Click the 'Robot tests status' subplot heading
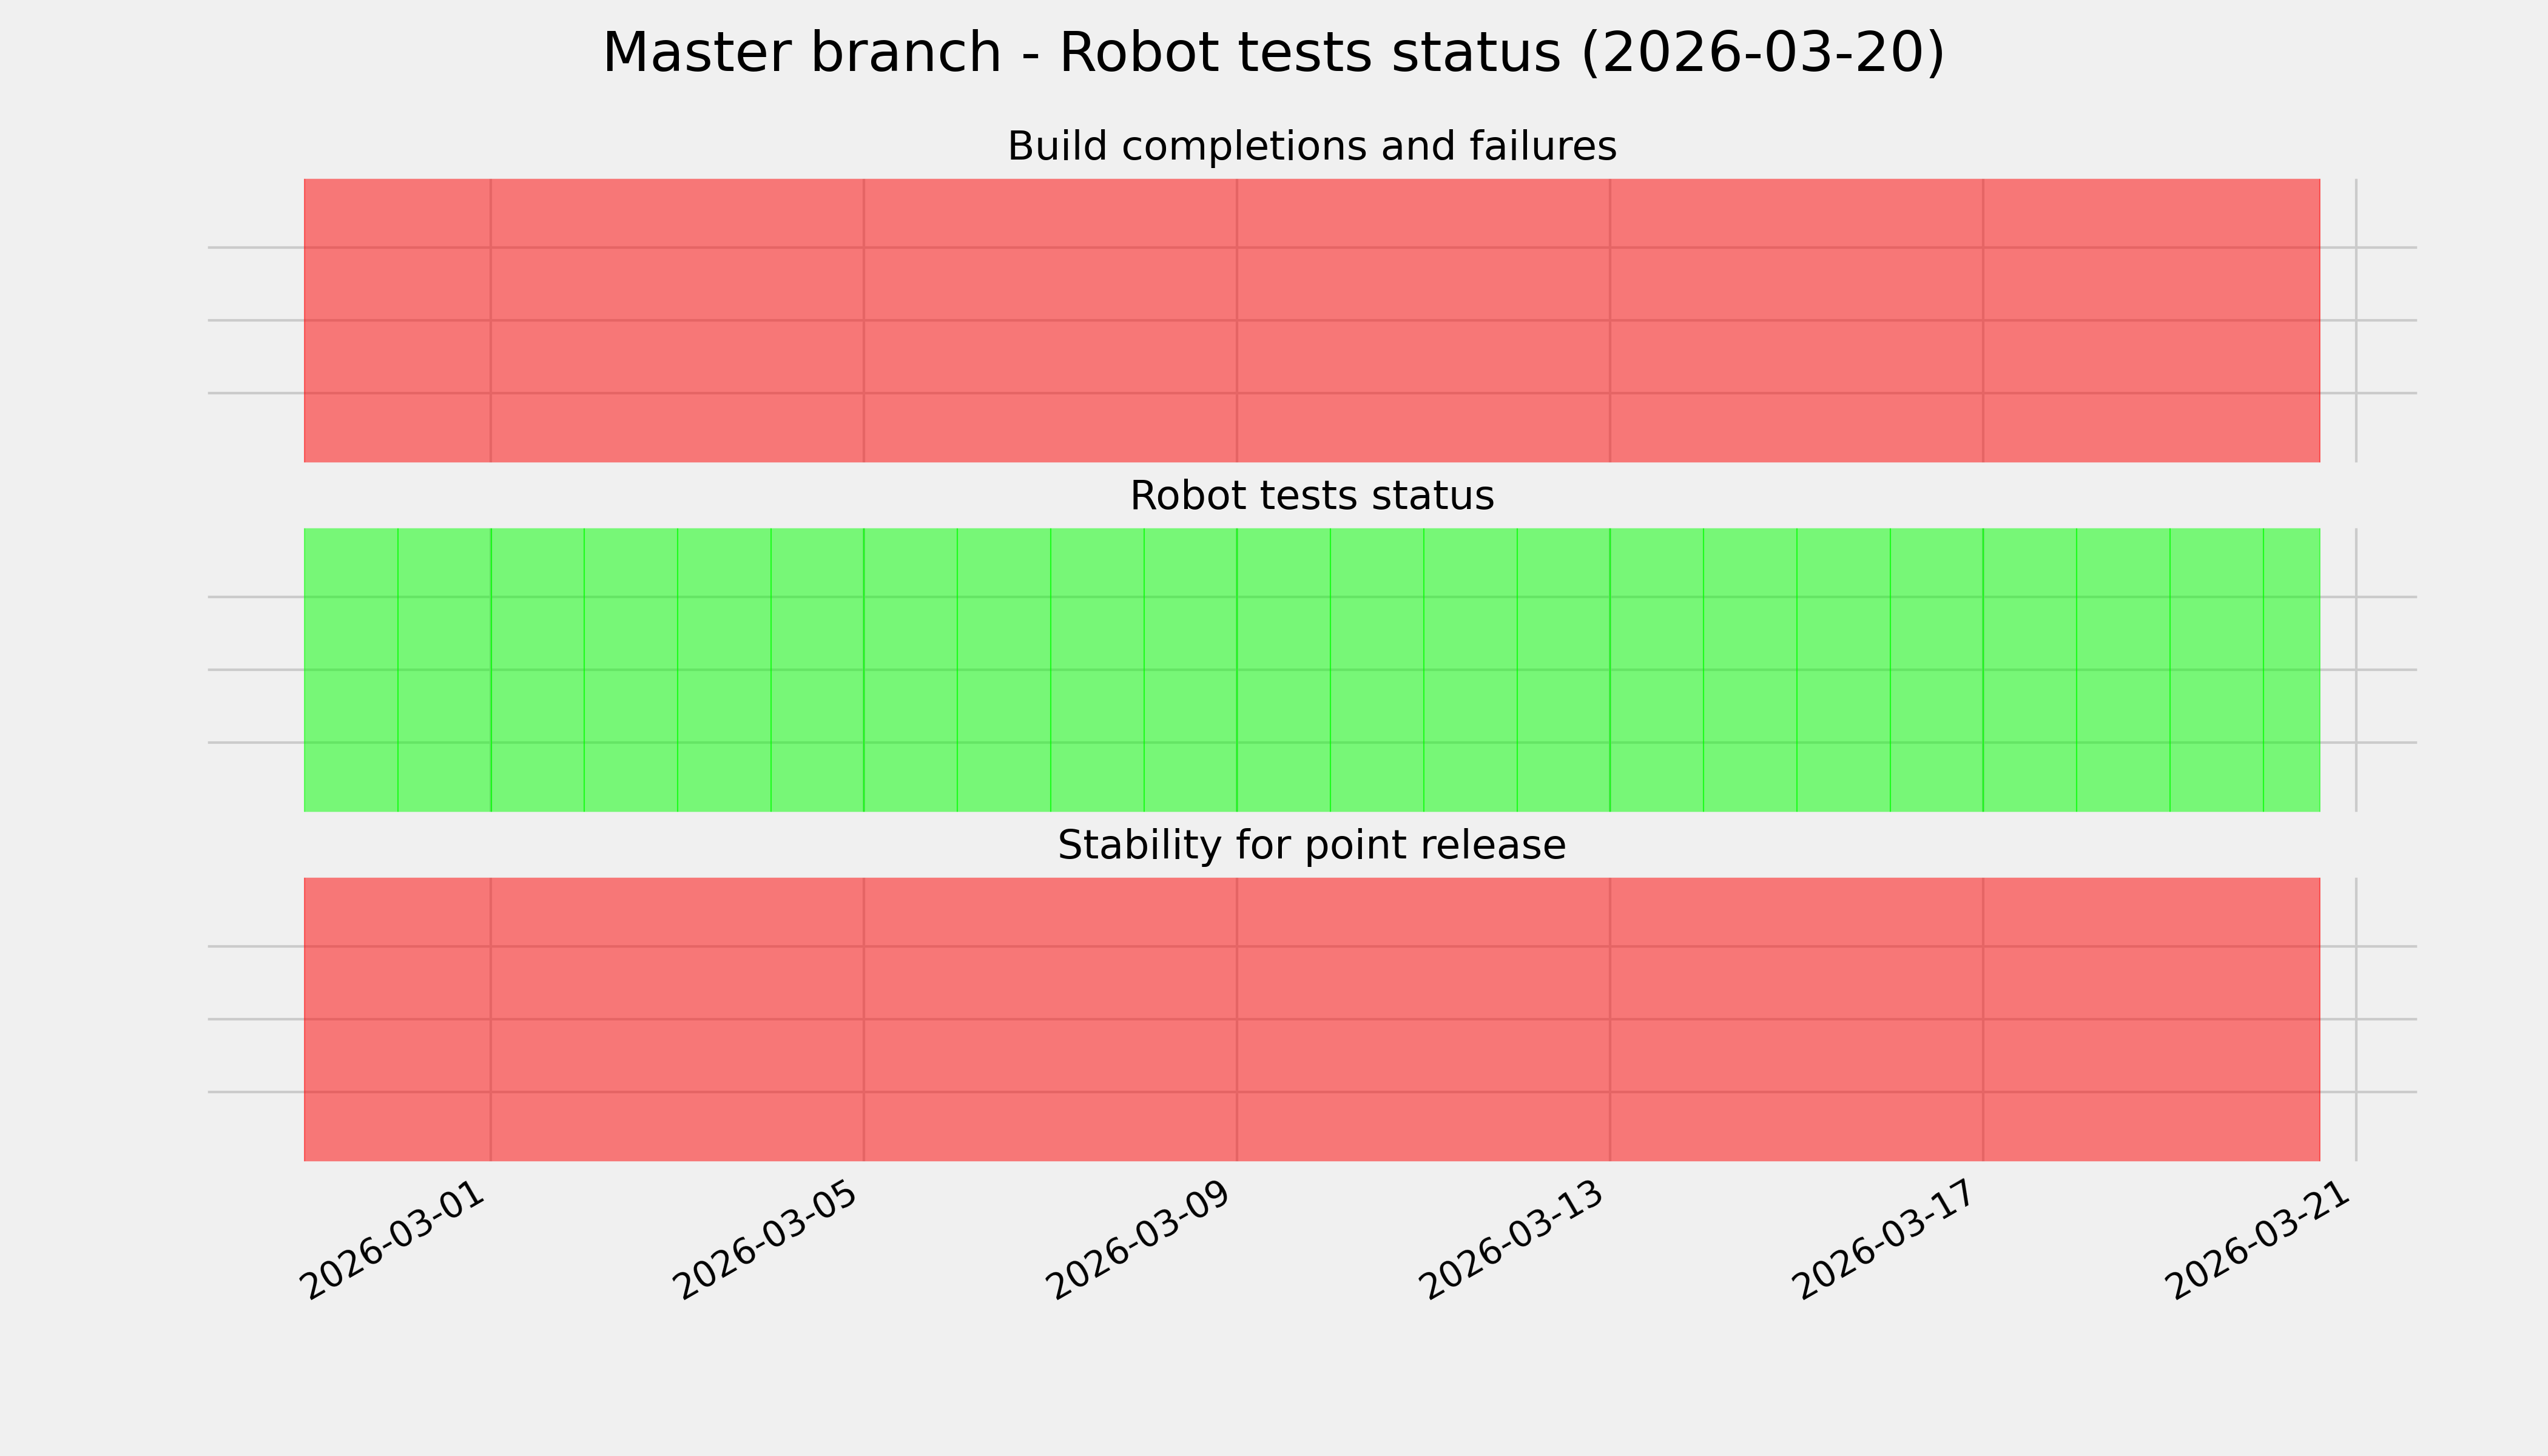 point(1311,496)
